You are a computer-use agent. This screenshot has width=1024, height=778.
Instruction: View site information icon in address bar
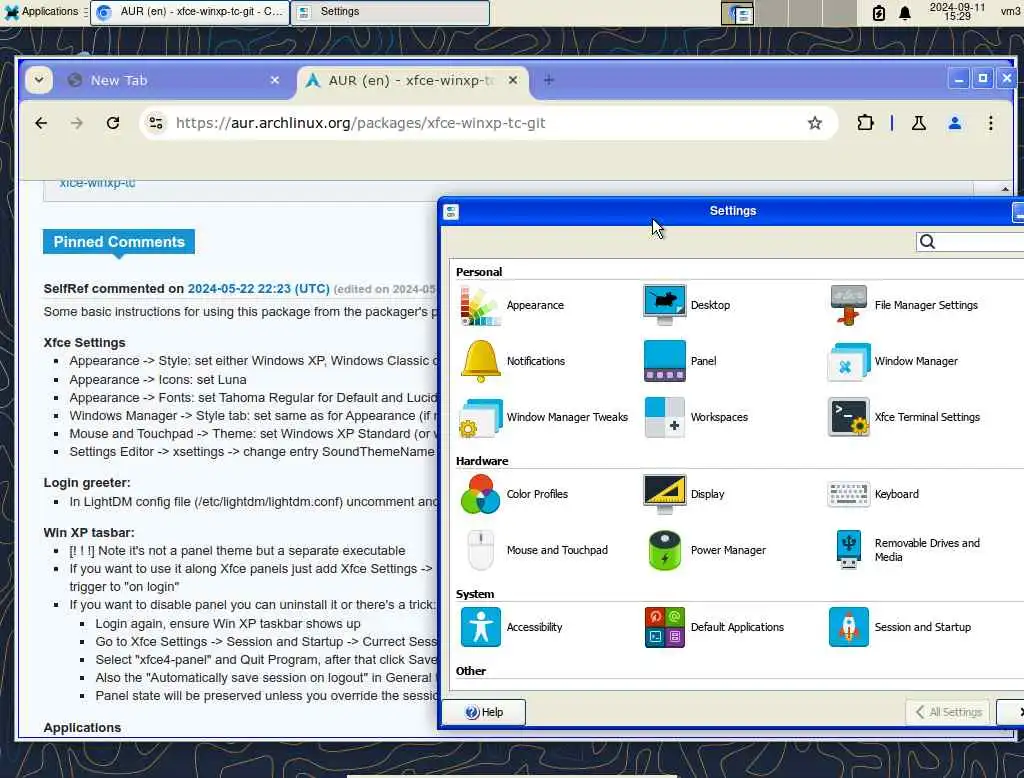pos(156,123)
